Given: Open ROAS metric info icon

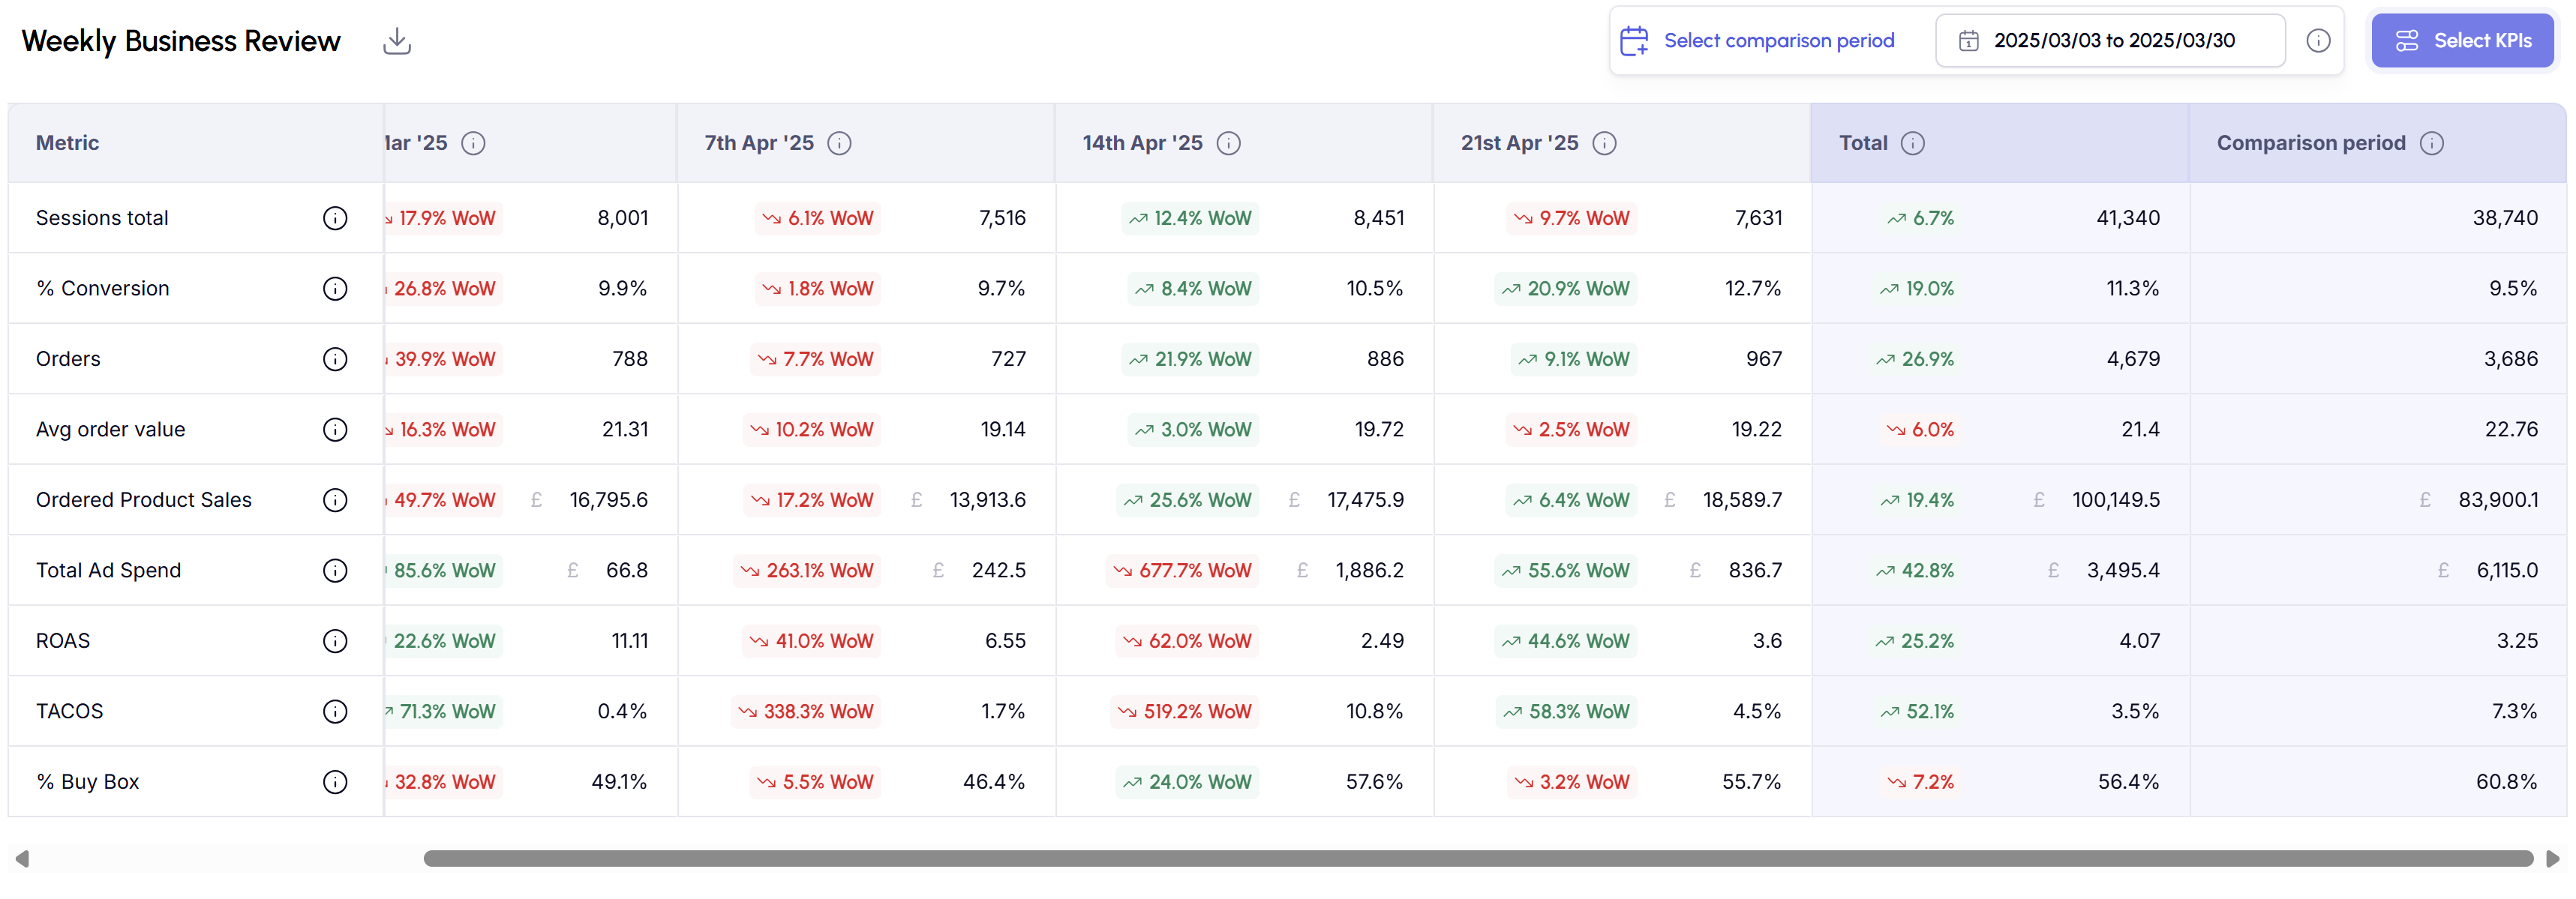Looking at the screenshot, I should coord(335,641).
